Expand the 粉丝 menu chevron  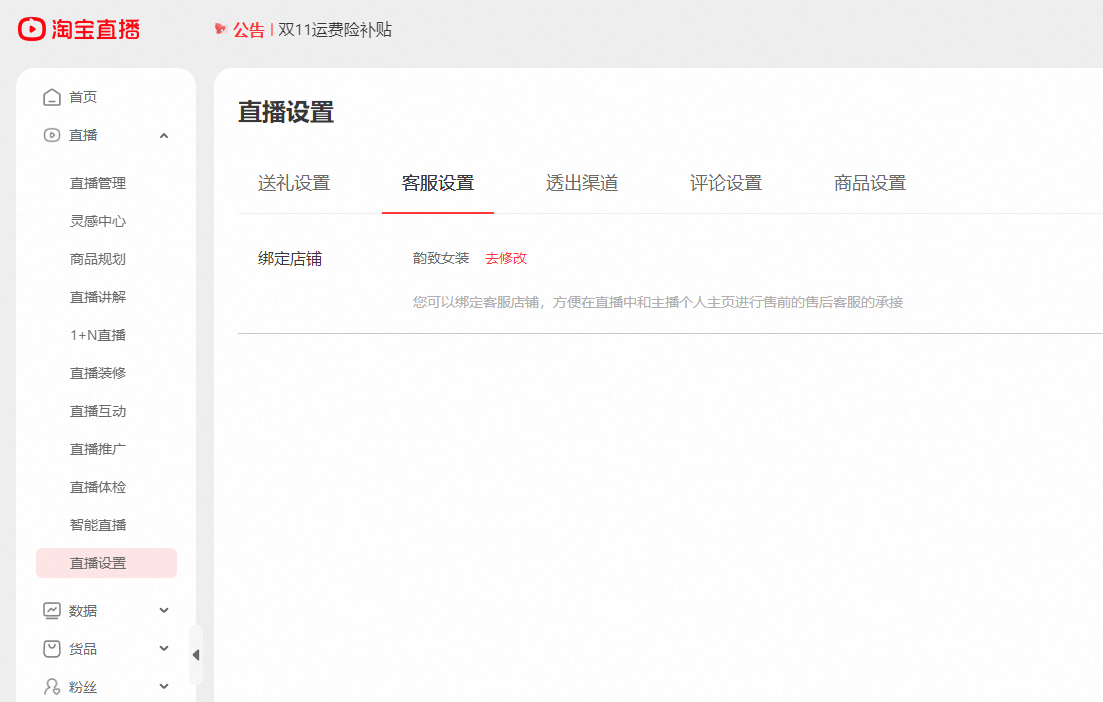point(164,687)
